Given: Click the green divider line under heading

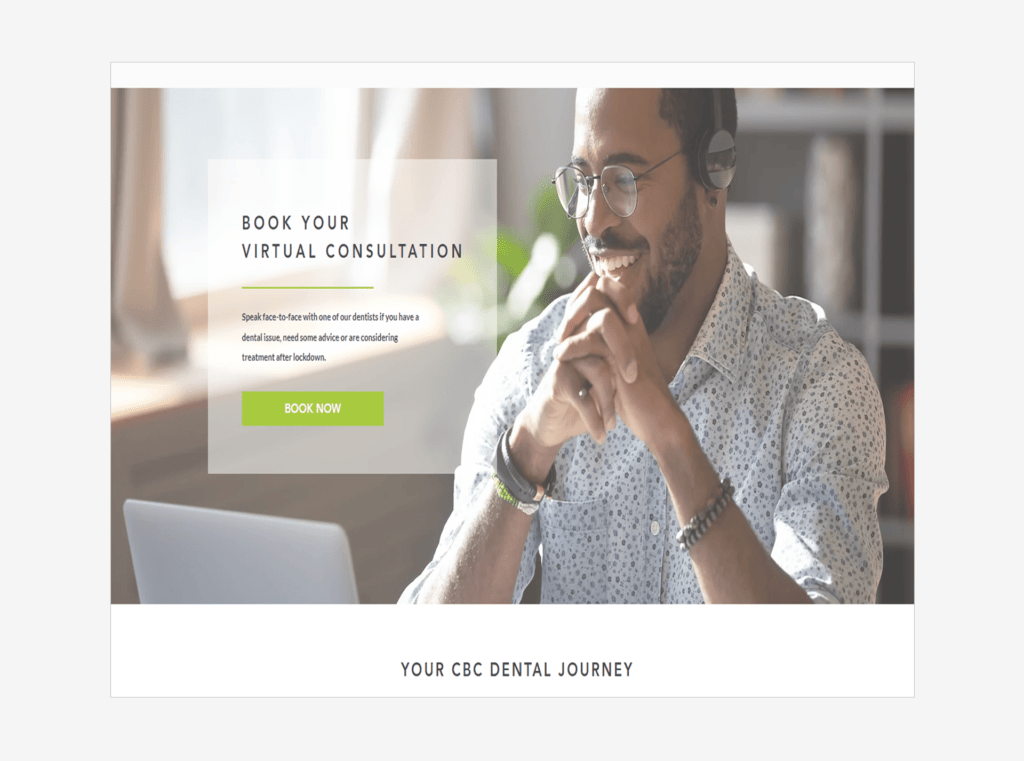Looking at the screenshot, I should click(x=308, y=287).
